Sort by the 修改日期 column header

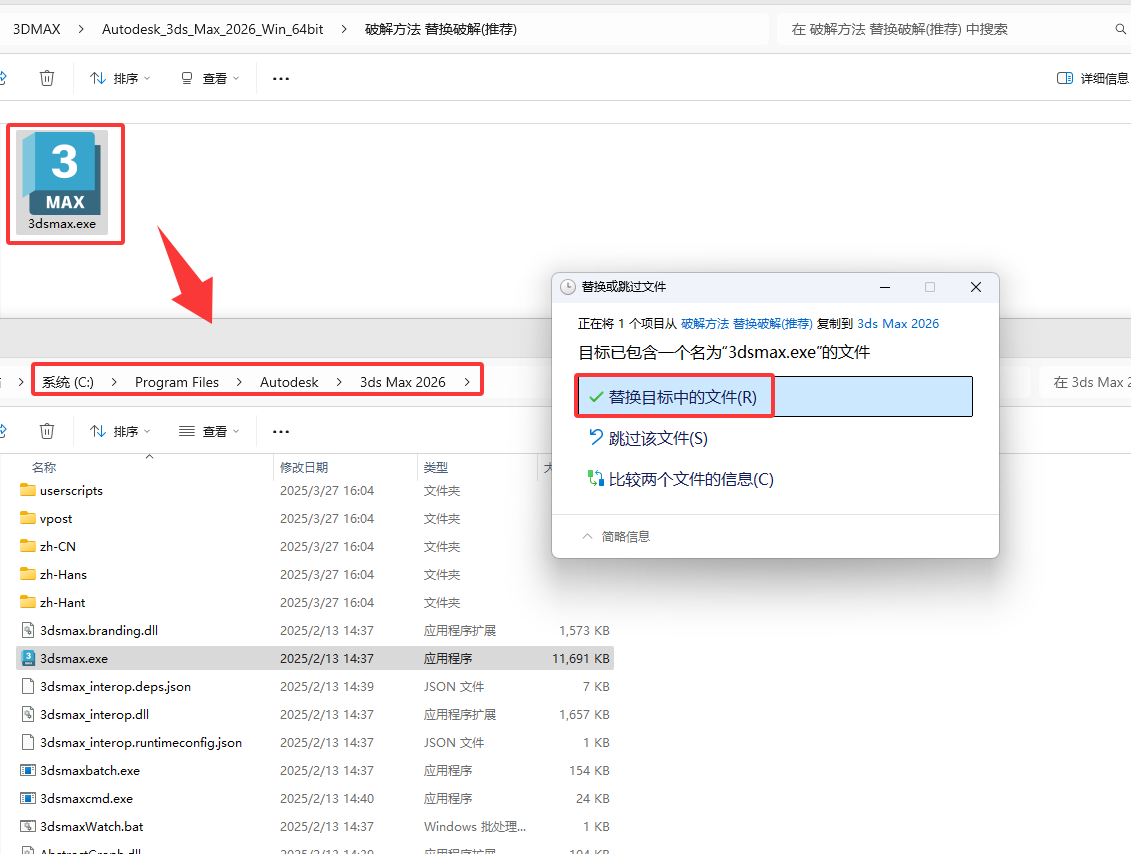click(304, 467)
